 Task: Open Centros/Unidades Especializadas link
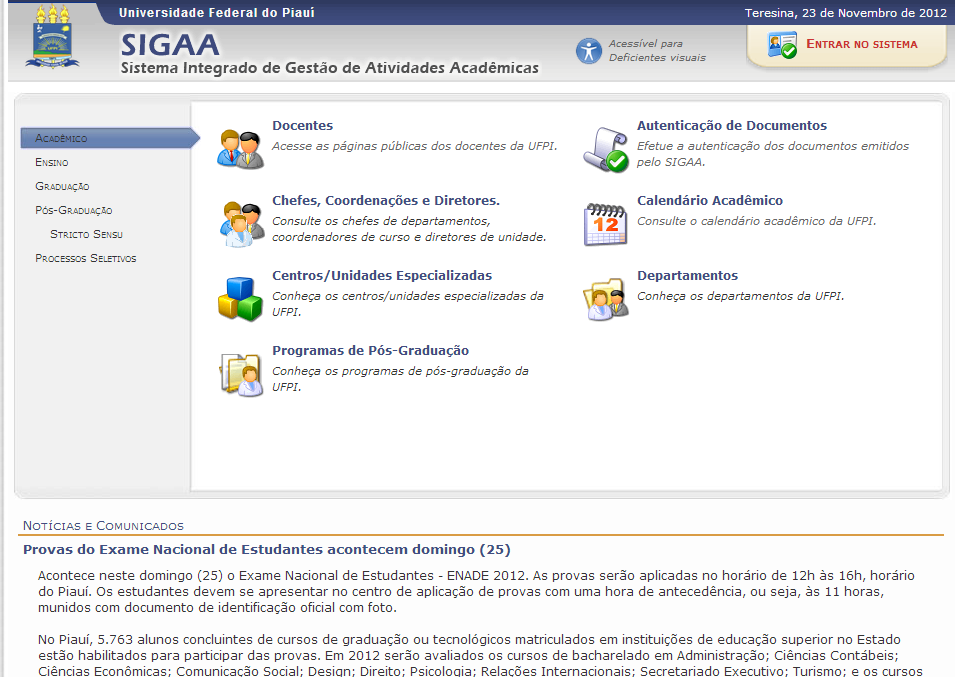coord(382,275)
